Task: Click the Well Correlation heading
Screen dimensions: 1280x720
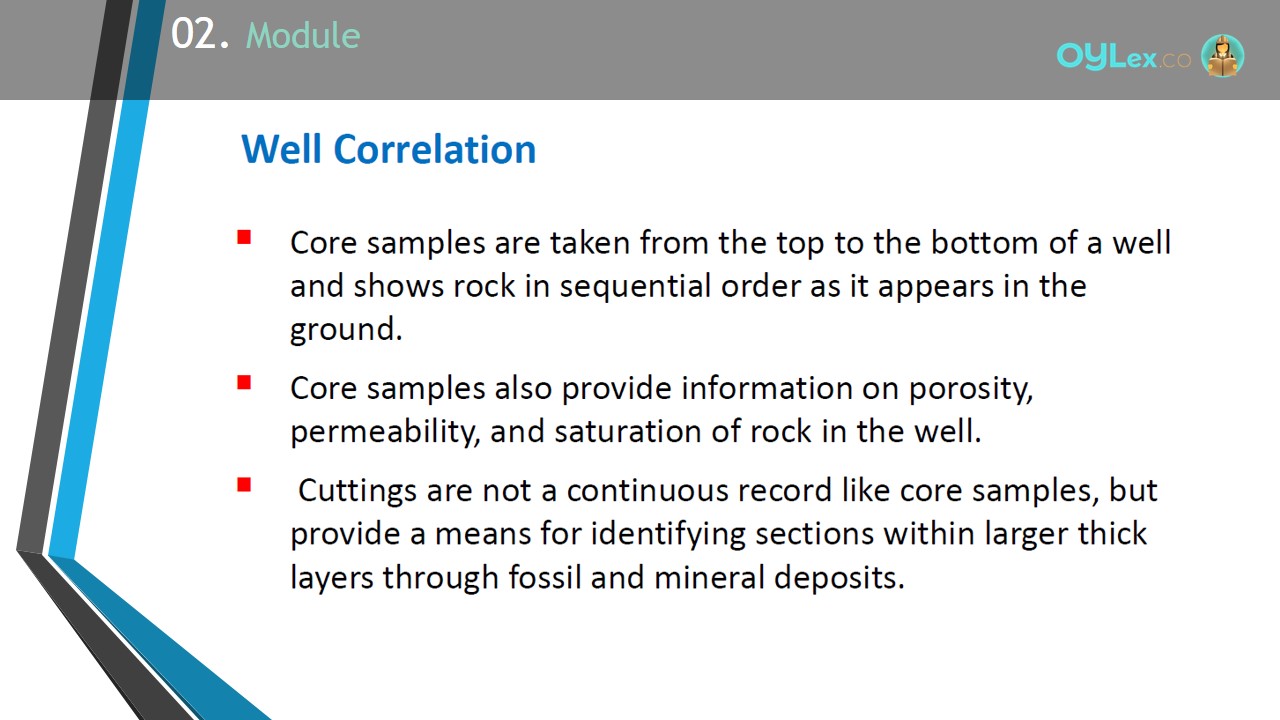Action: [389, 149]
